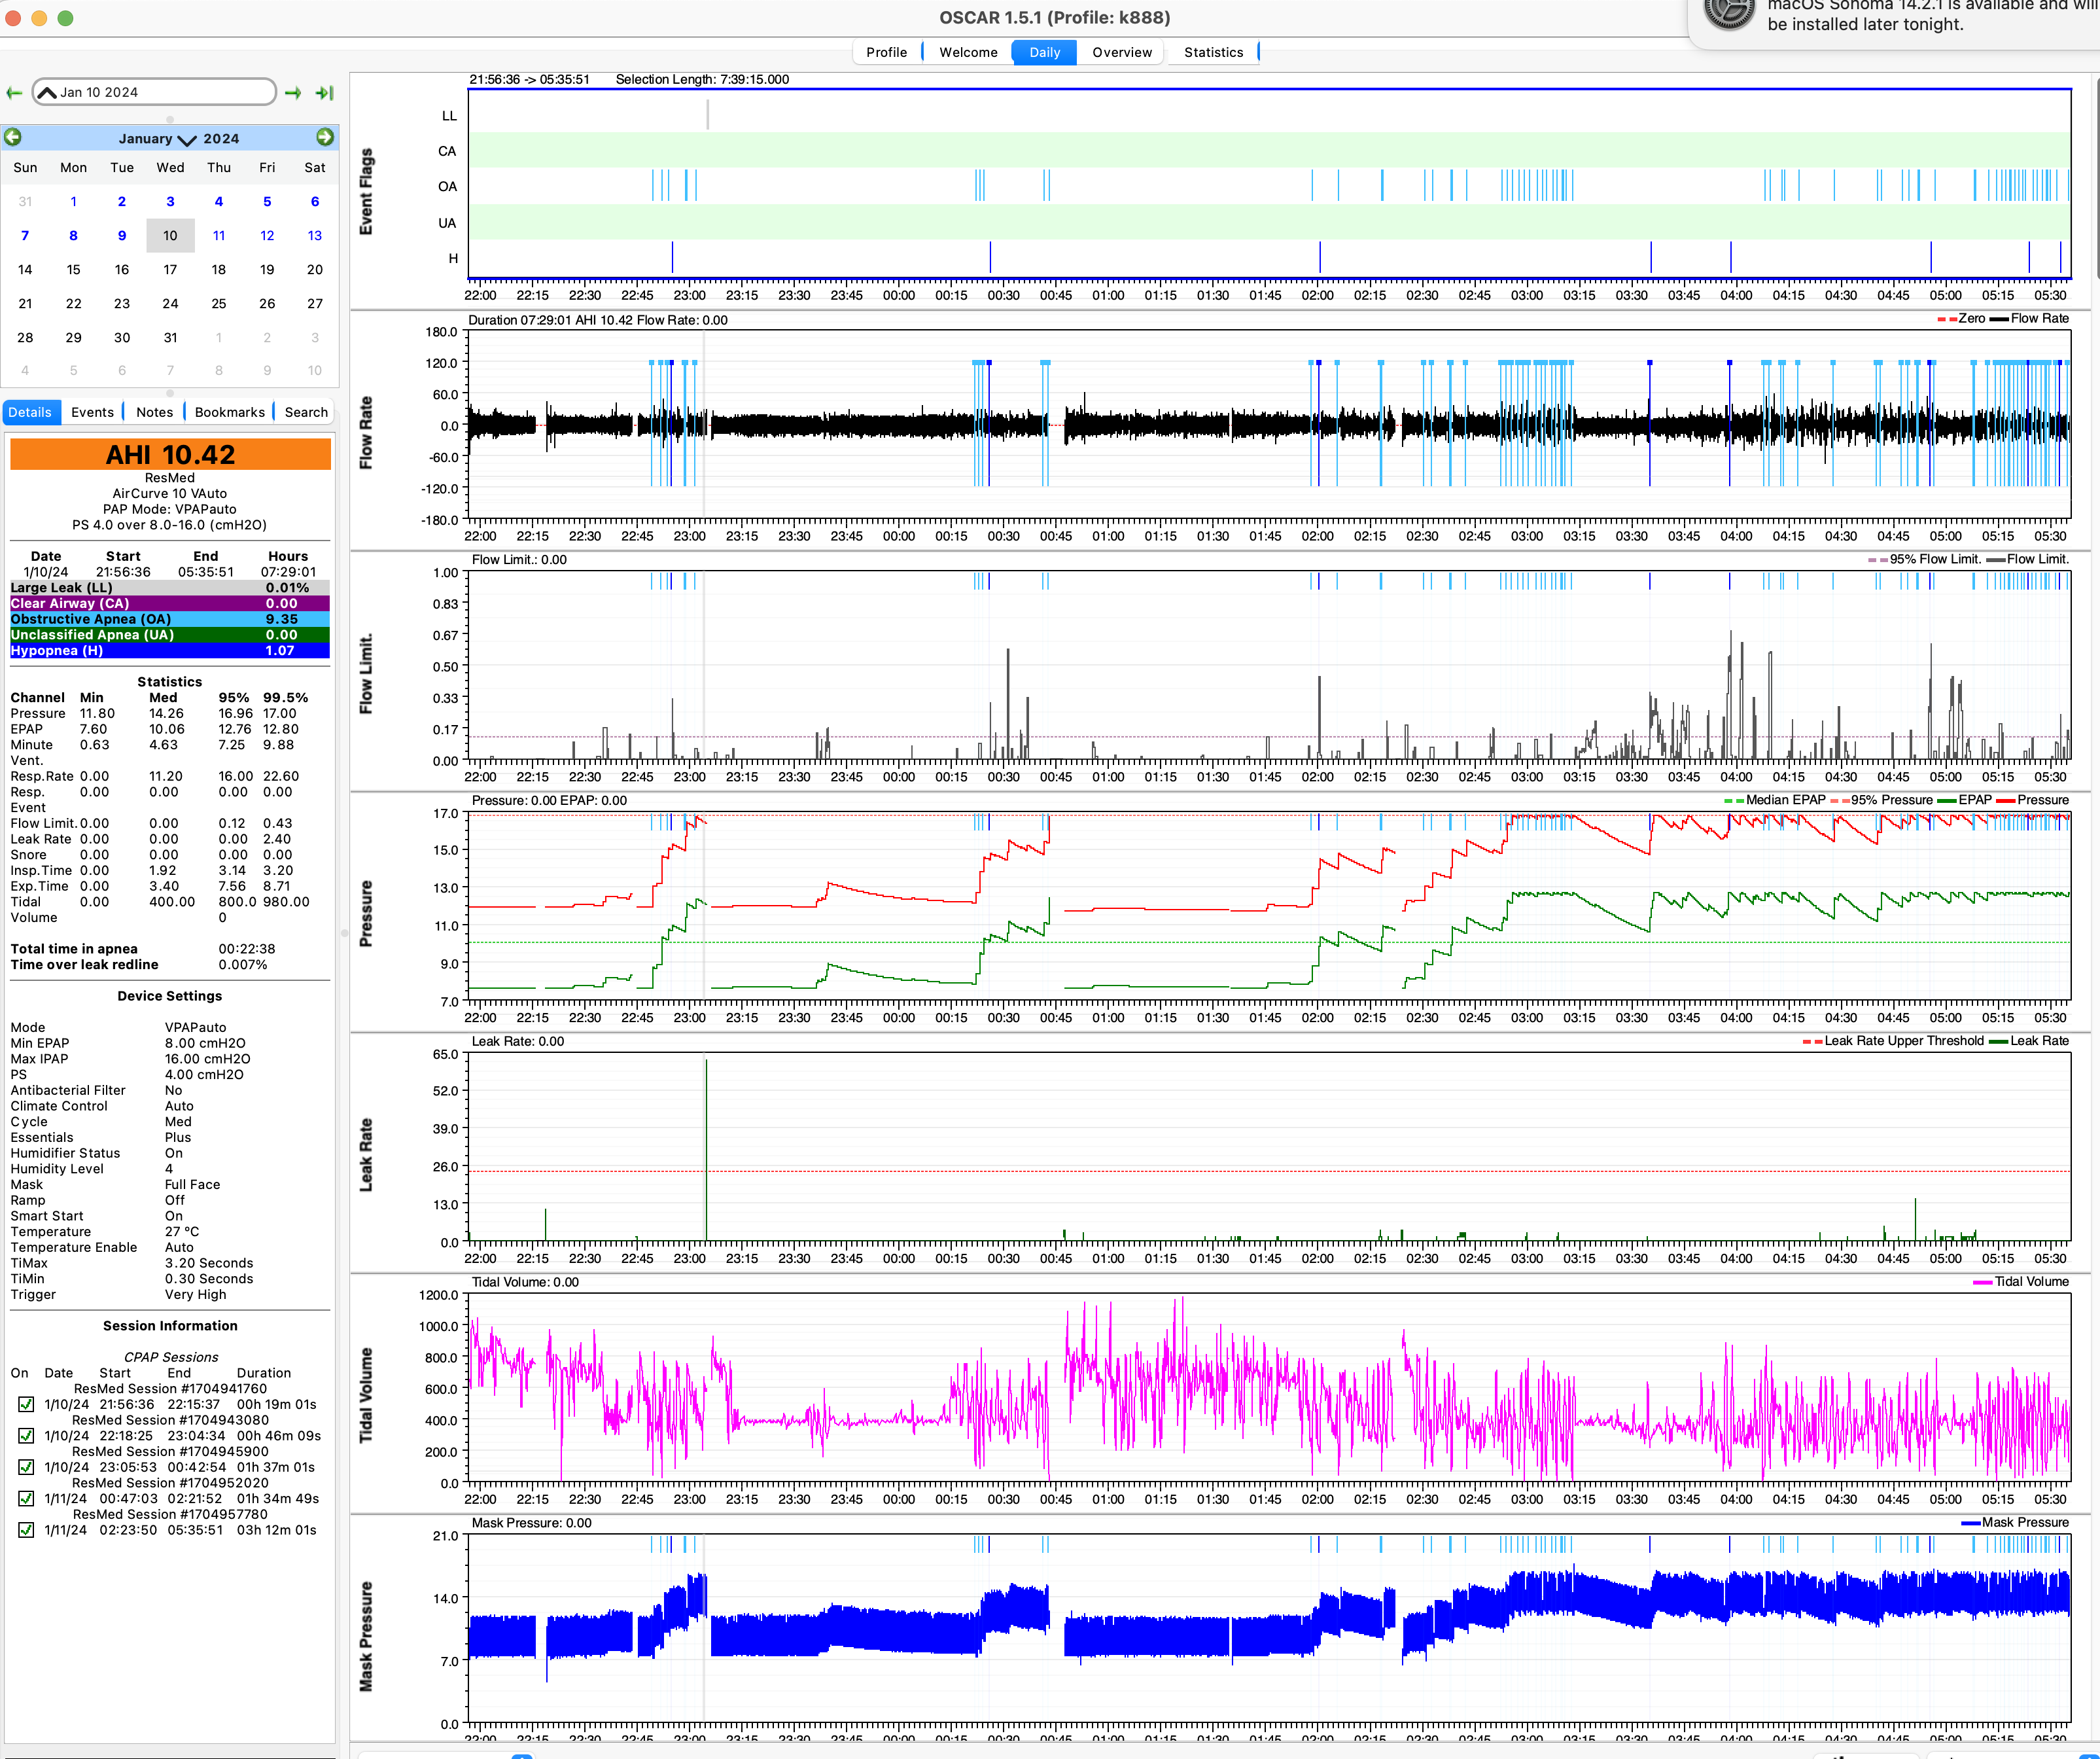Click the Event Flags graph title
This screenshot has height=1759, width=2100.
pyautogui.click(x=366, y=191)
